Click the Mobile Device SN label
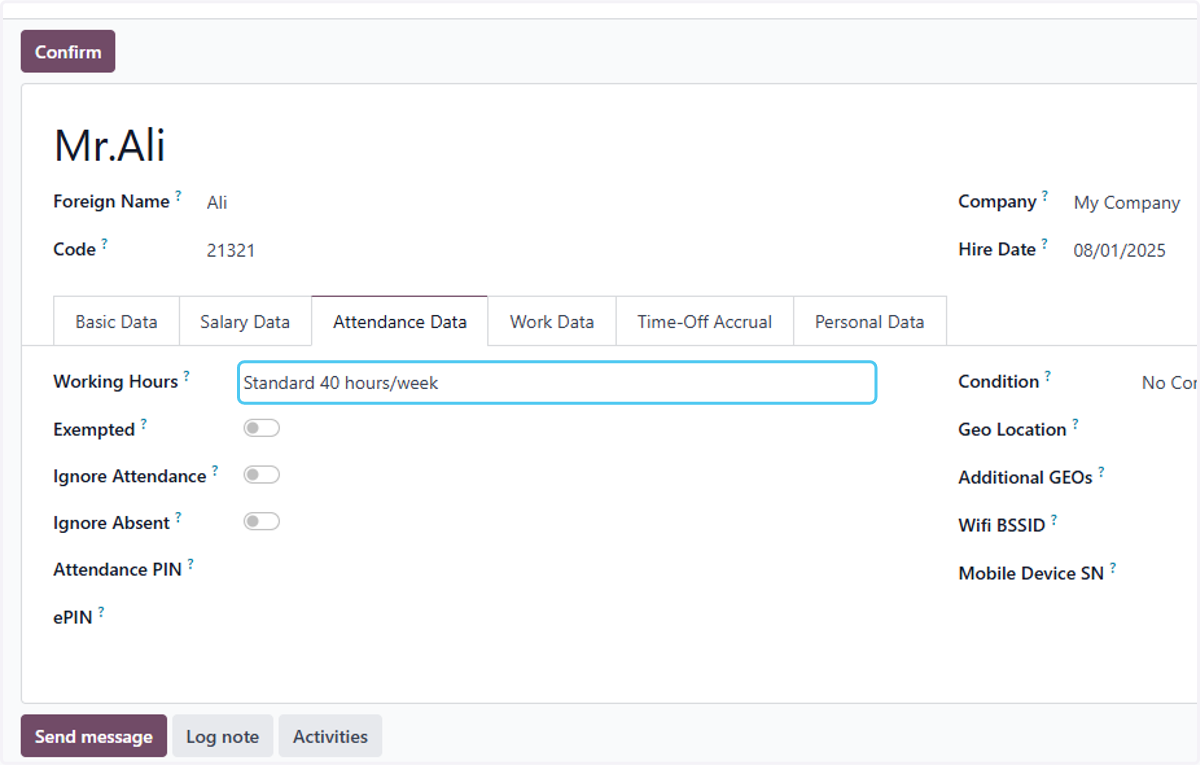This screenshot has width=1200, height=765. click(x=1031, y=574)
